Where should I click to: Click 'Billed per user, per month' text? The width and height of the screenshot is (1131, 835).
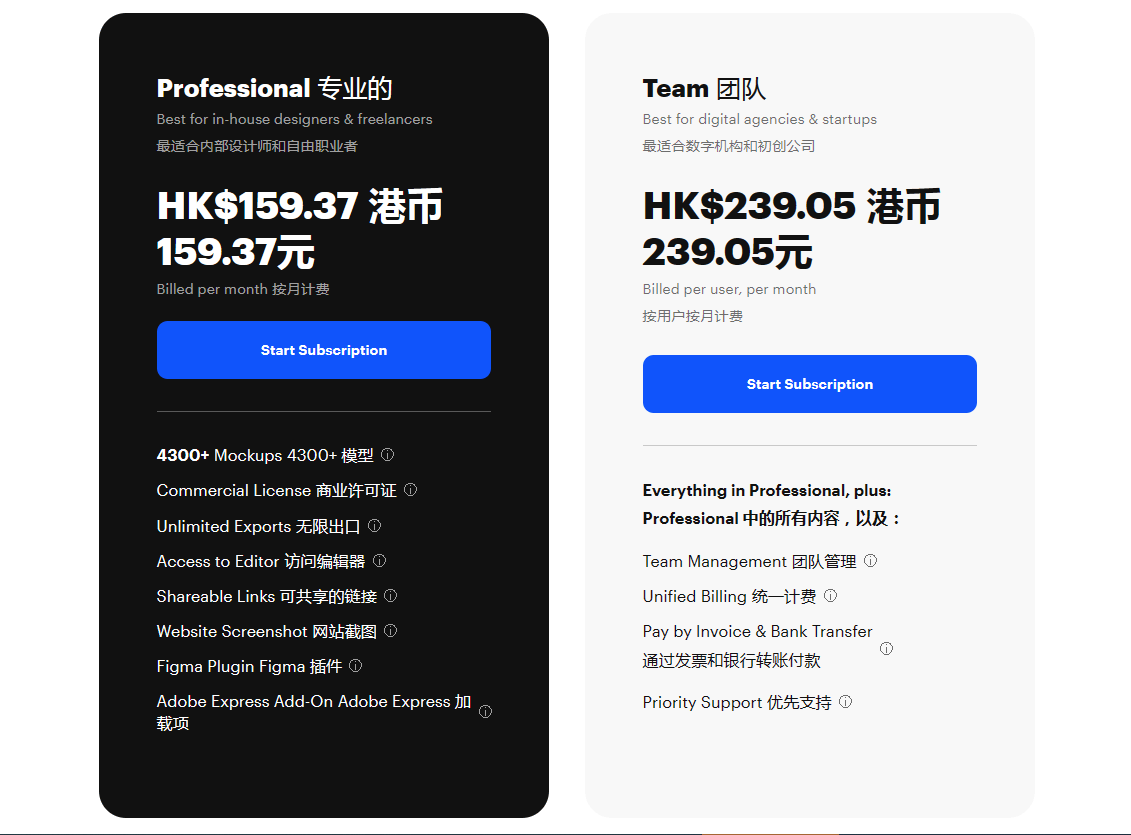(x=729, y=289)
